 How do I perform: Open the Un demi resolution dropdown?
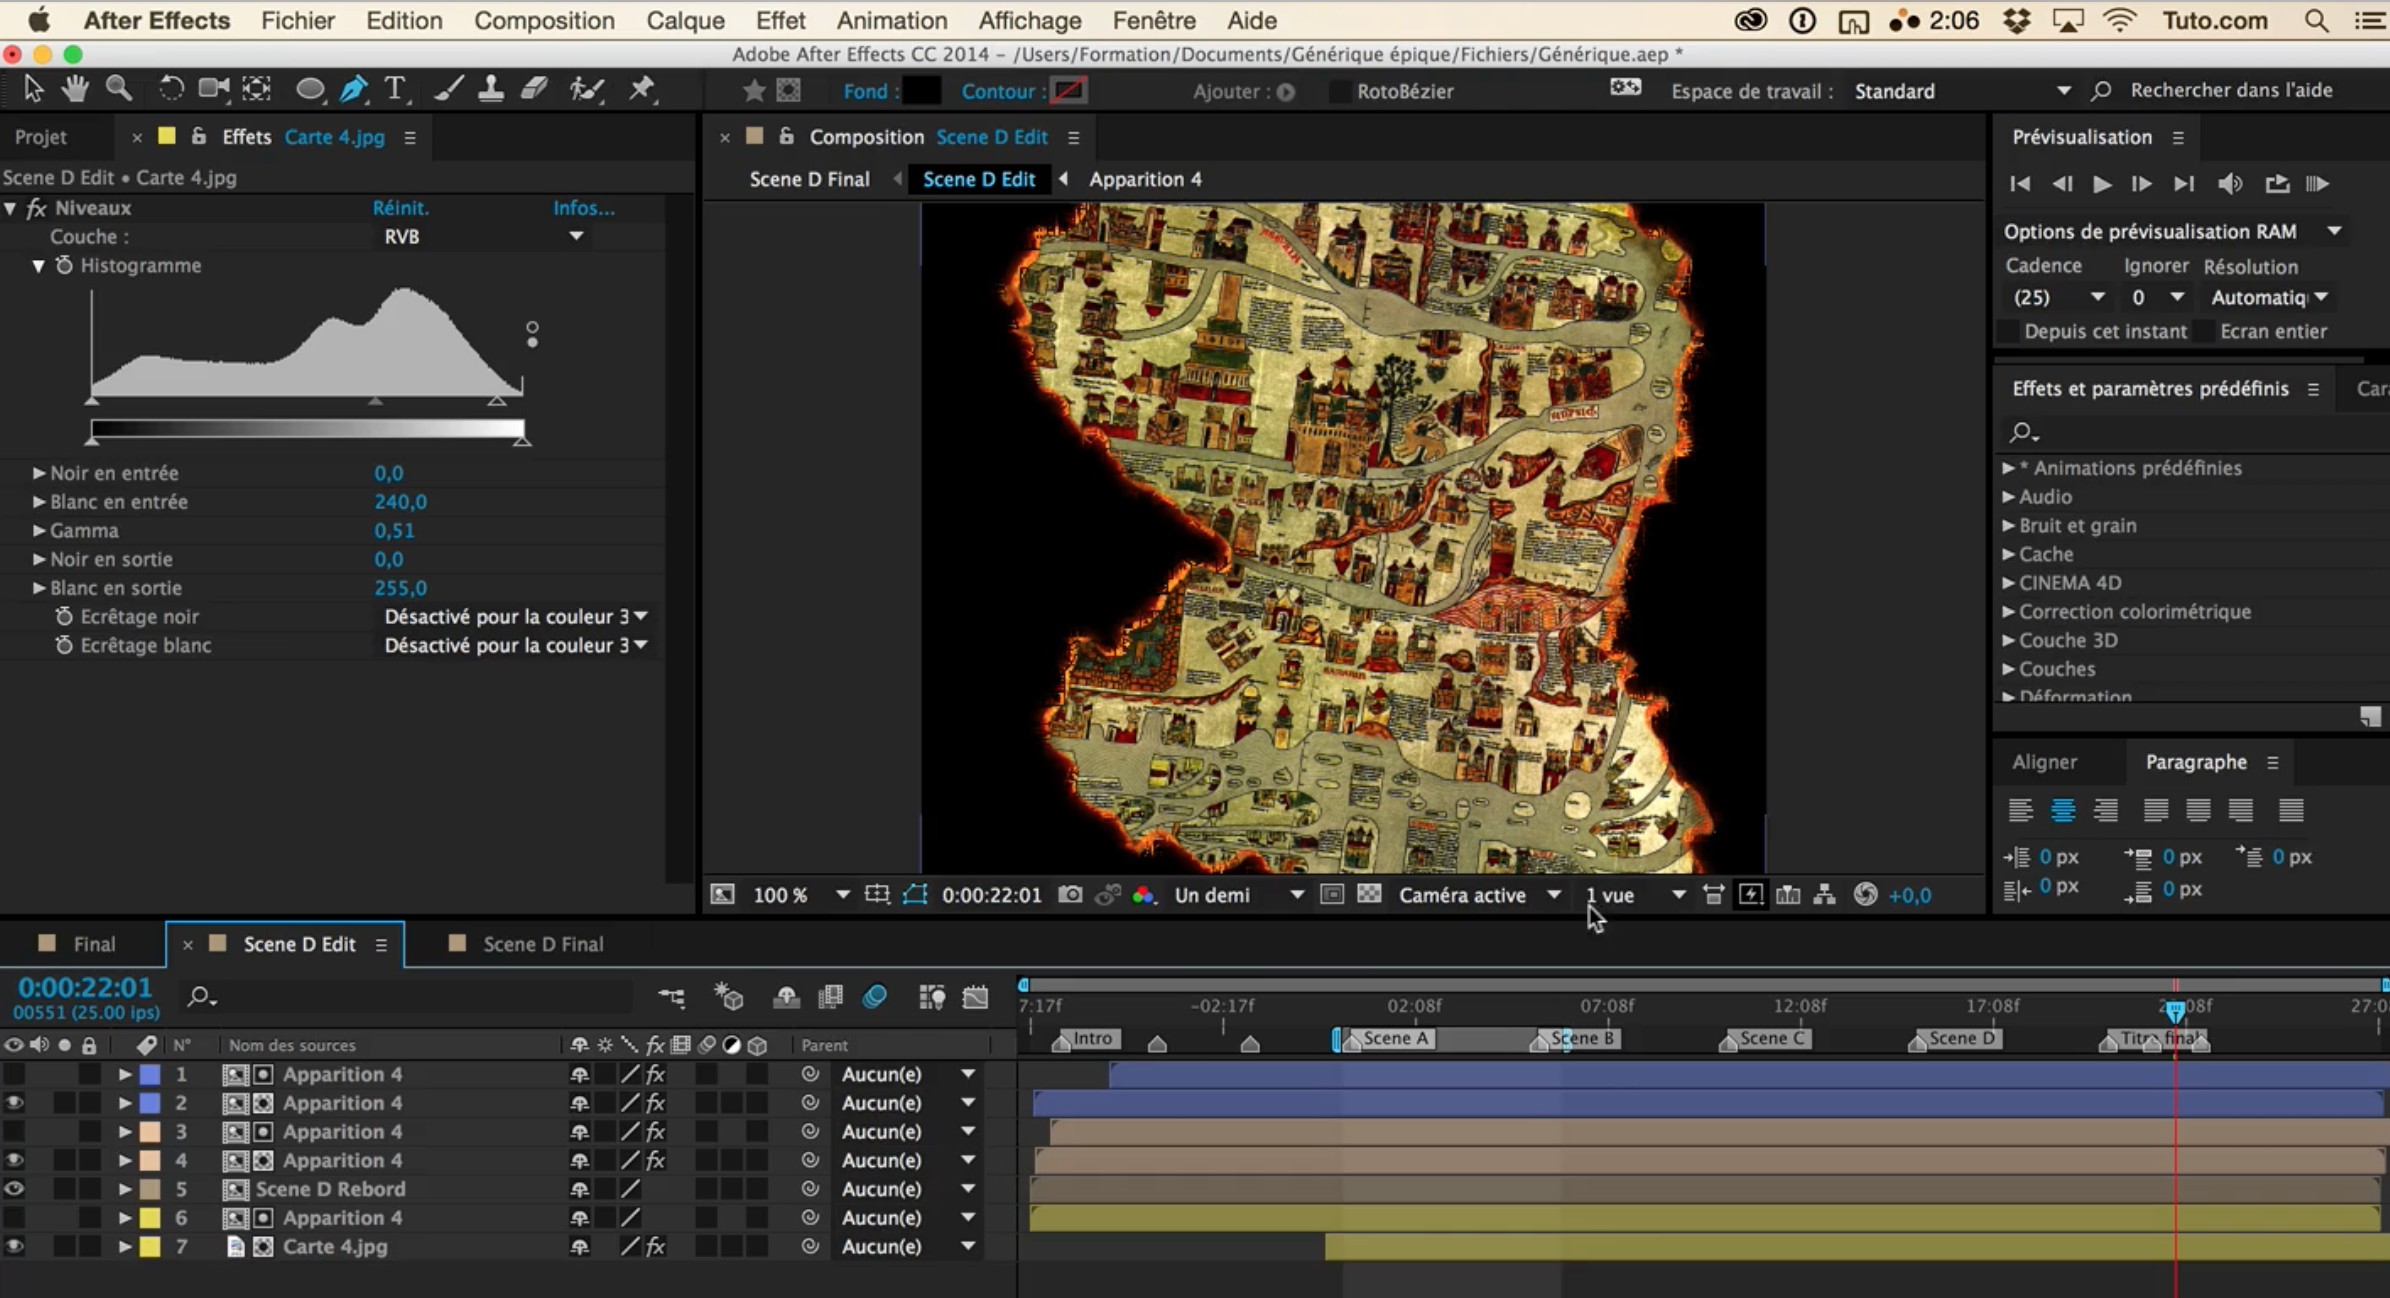(1238, 895)
